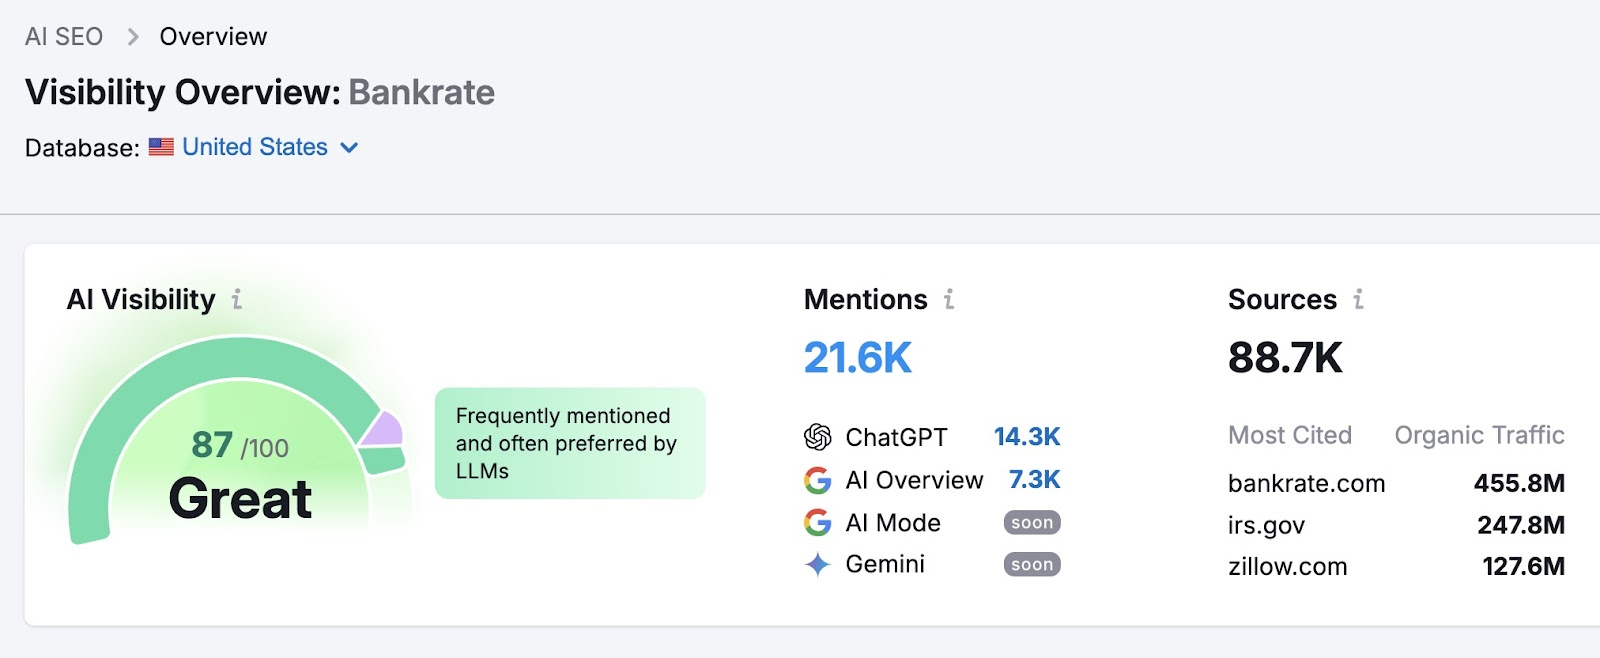Click the Google icon beside AI Overview
Screen dimensions: 1600x658
tap(818, 481)
